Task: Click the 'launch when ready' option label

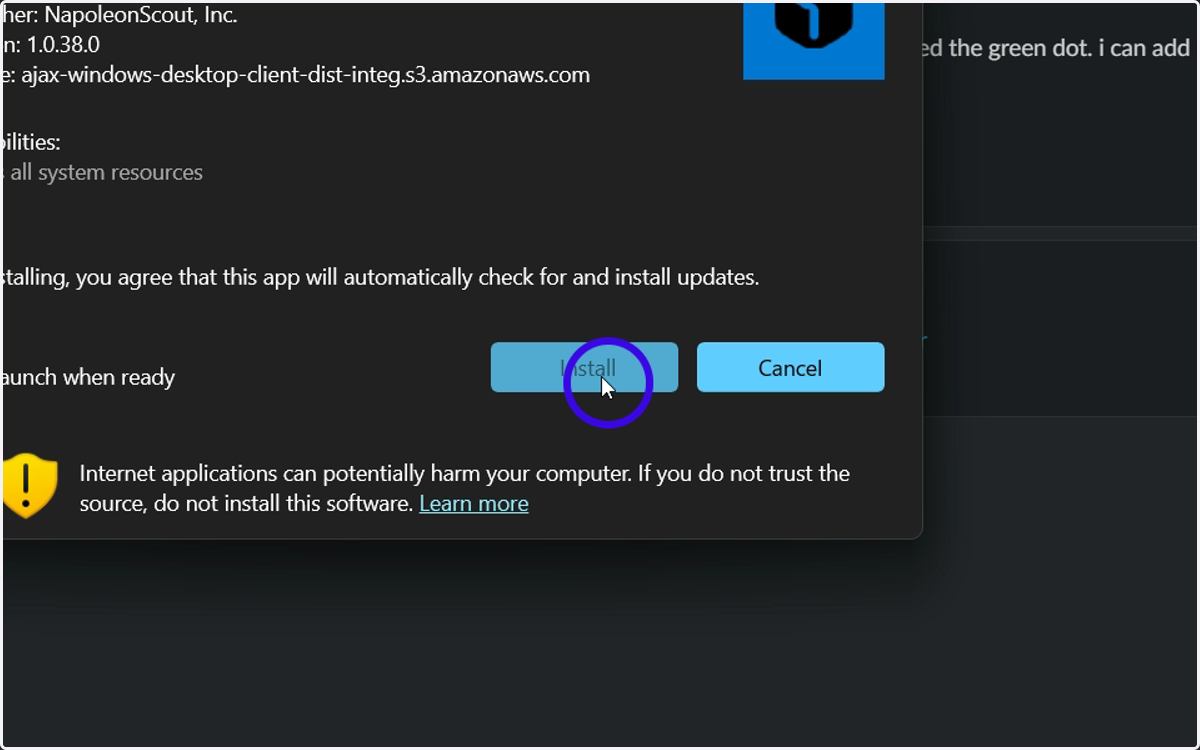Action: (88, 377)
